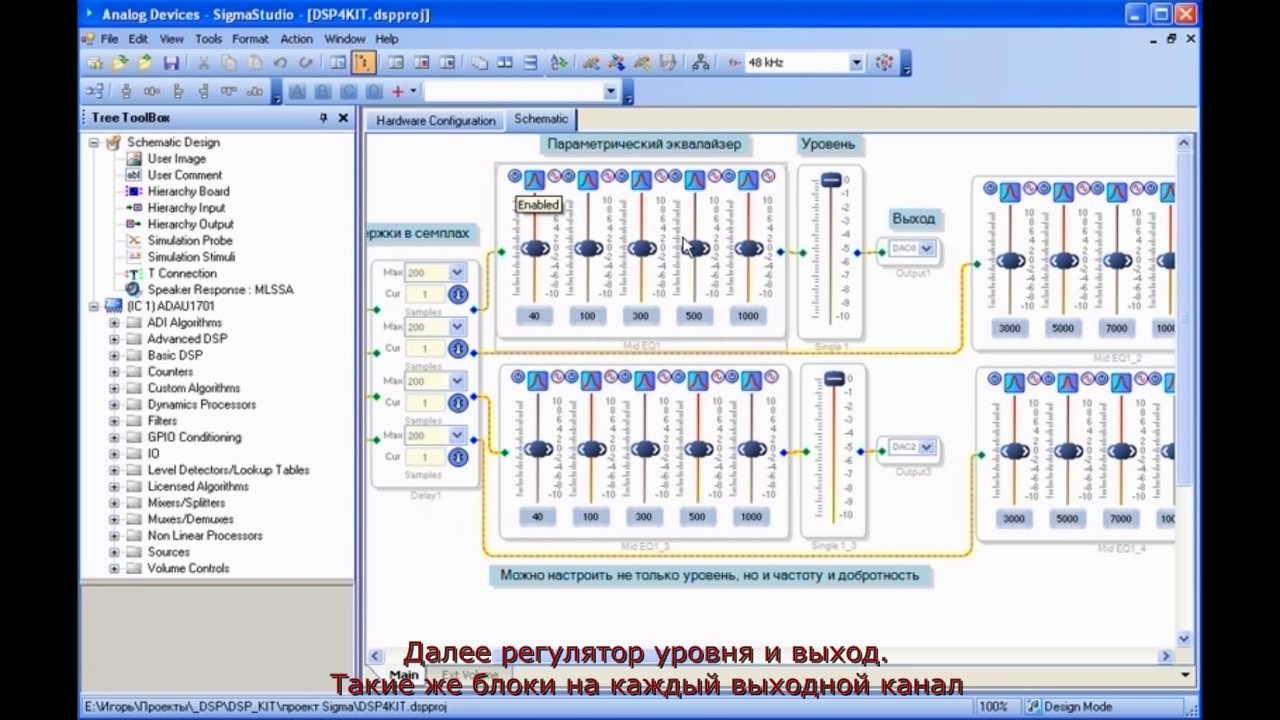The image size is (1280, 720).
Task: Open the first Max 200 delay dropdown
Action: pyautogui.click(x=457, y=272)
